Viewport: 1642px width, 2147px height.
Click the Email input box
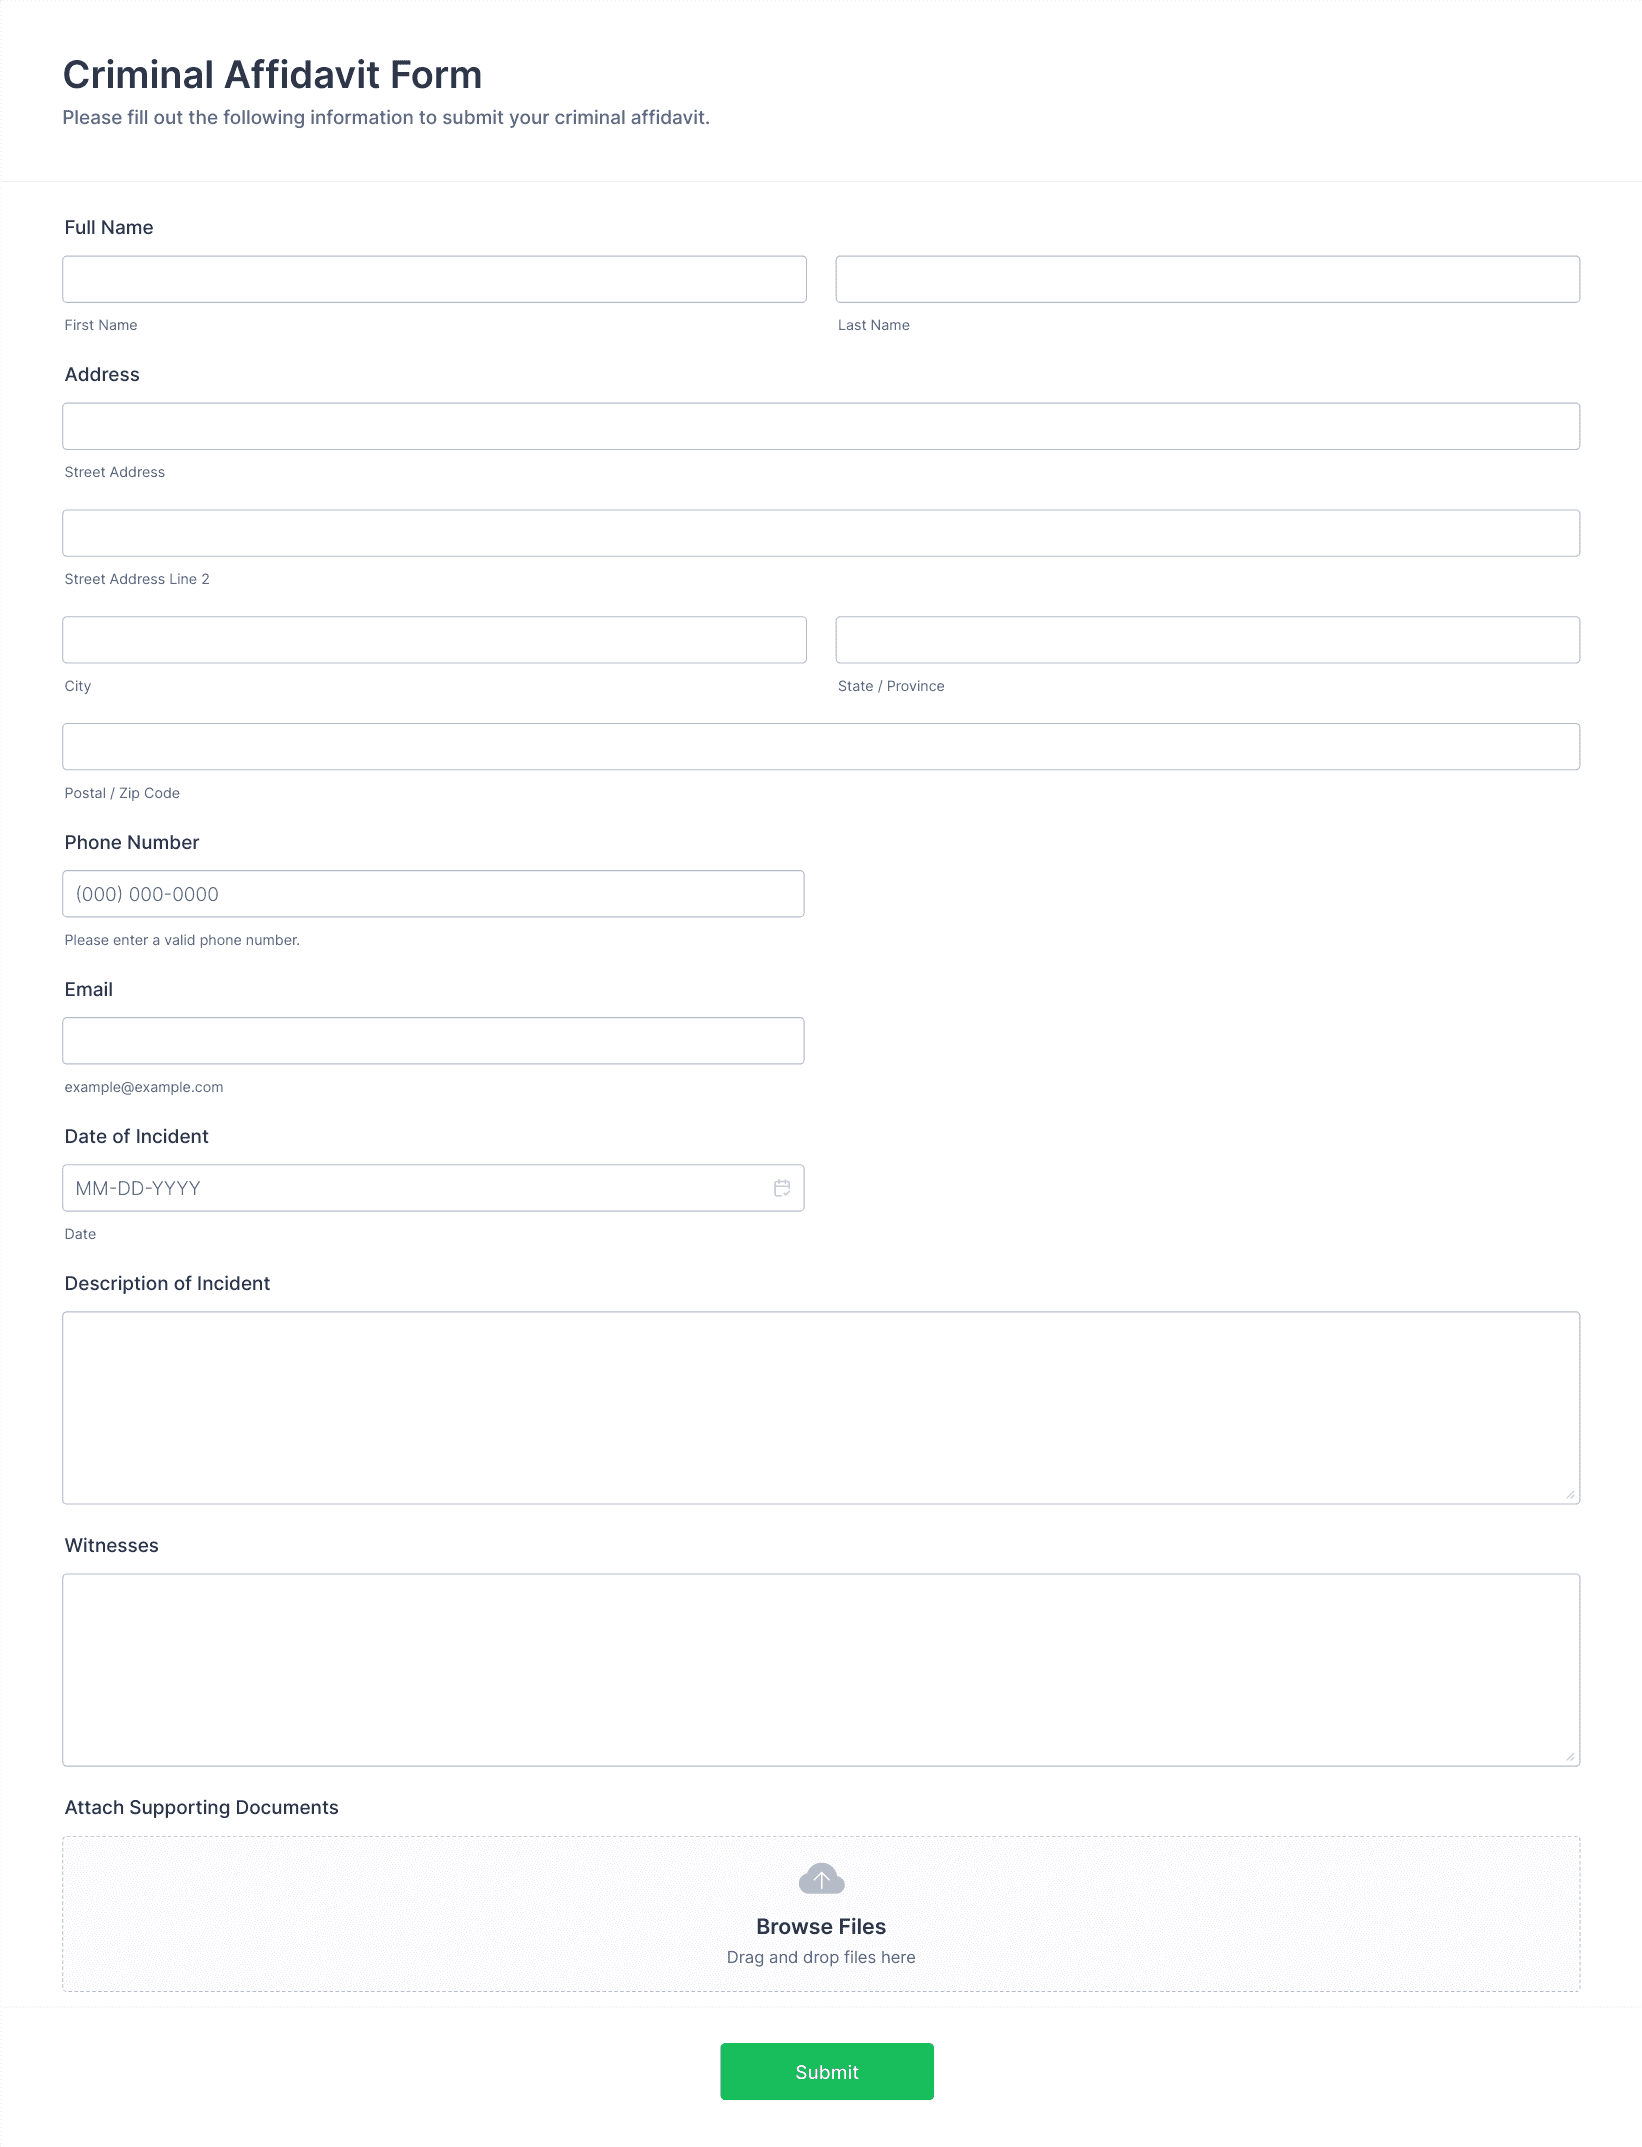pyautogui.click(x=433, y=1041)
